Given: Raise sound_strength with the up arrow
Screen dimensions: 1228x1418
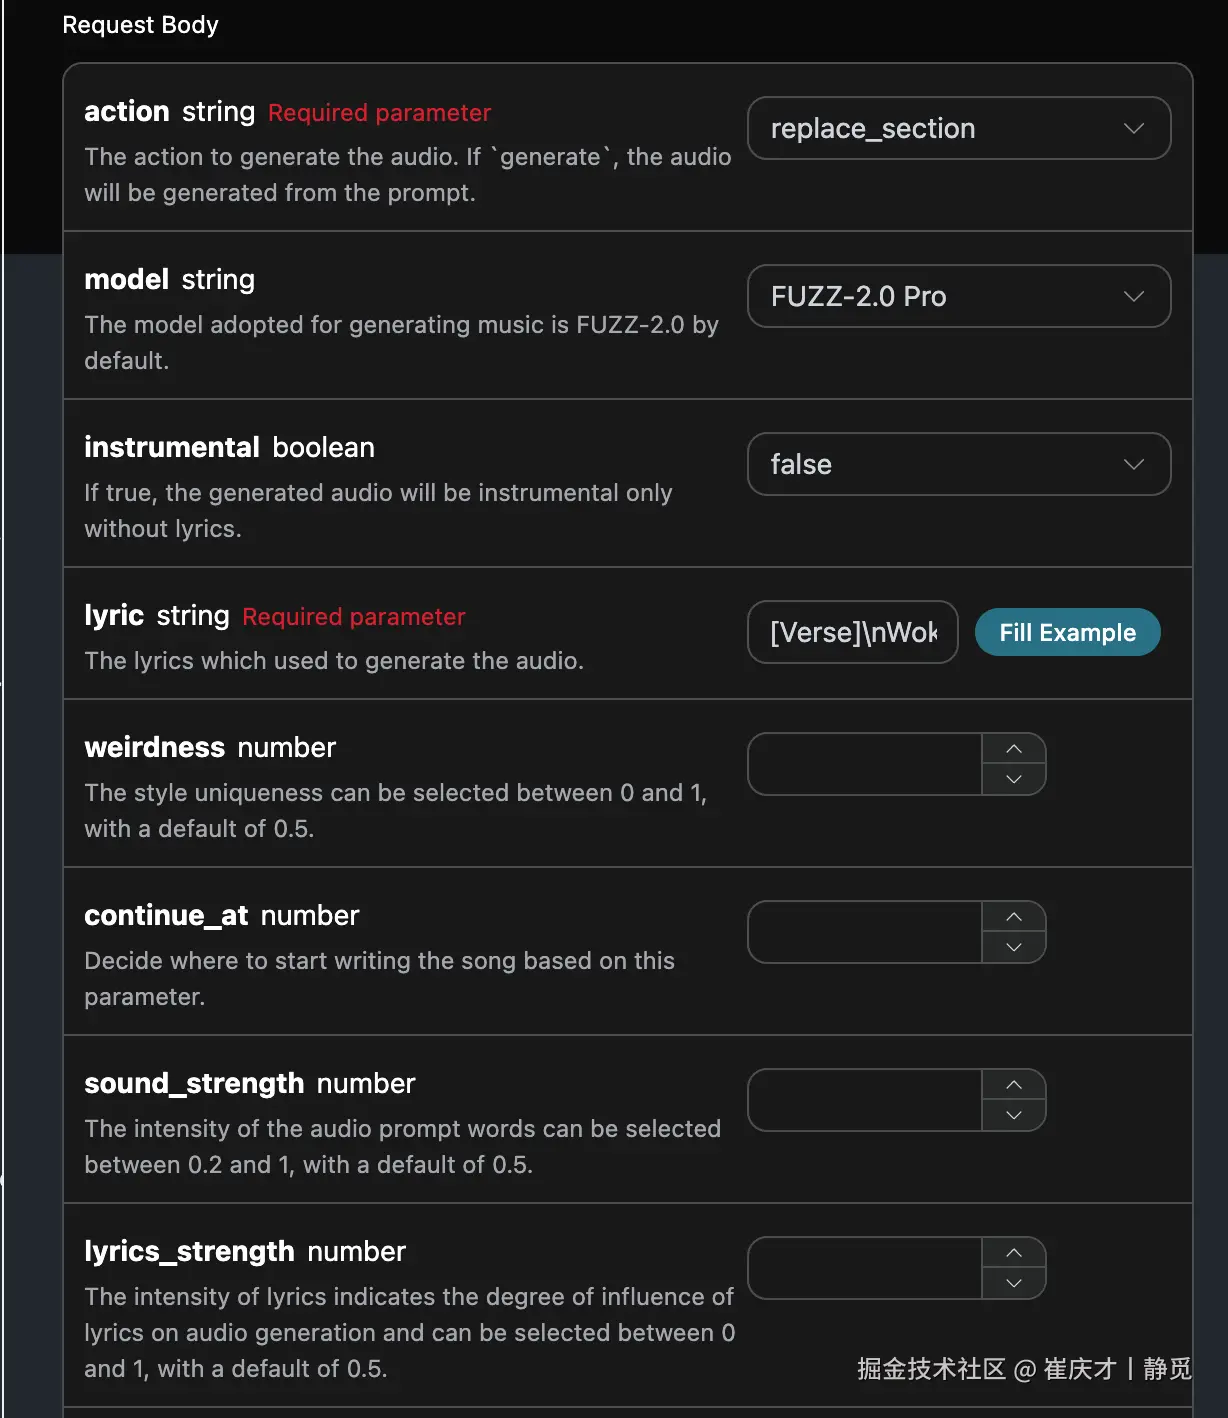Looking at the screenshot, I should (x=1014, y=1085).
